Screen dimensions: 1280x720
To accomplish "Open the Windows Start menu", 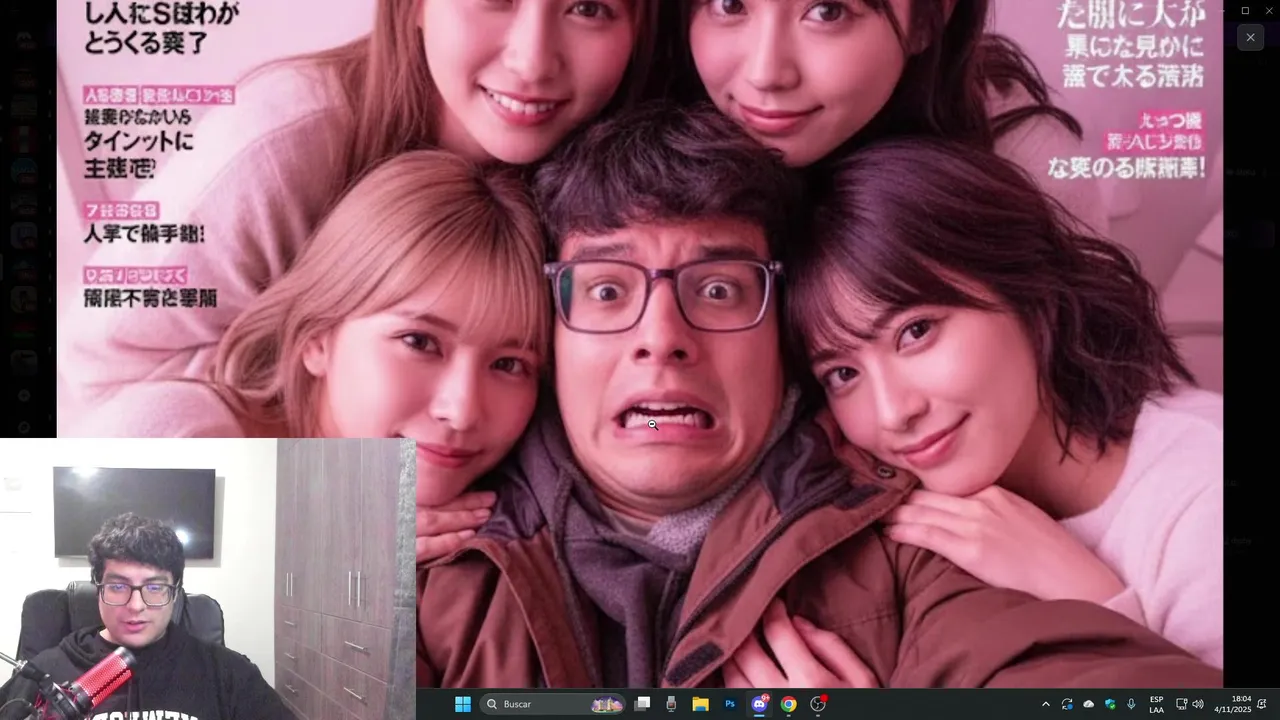I will (463, 704).
